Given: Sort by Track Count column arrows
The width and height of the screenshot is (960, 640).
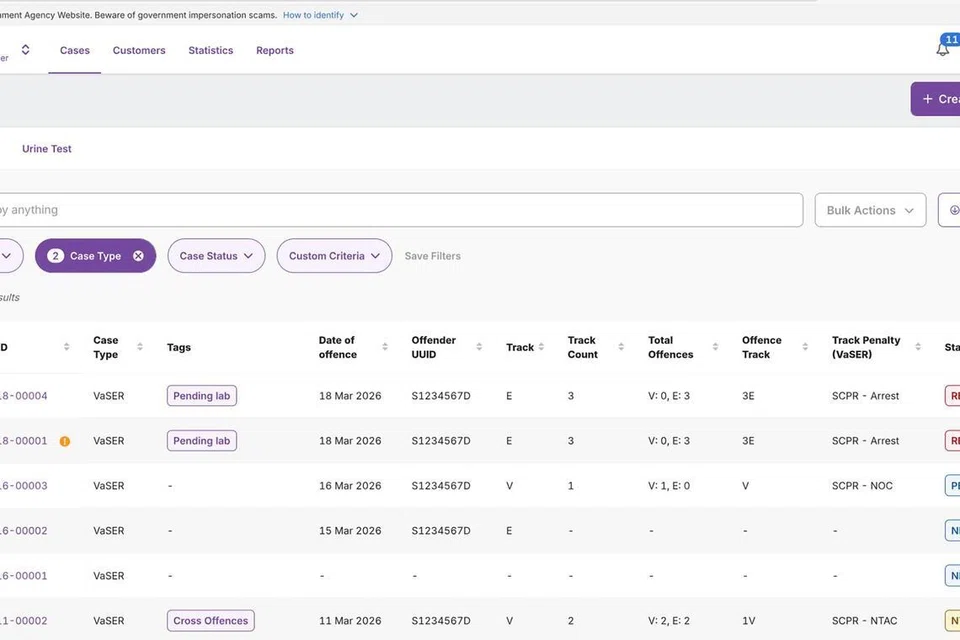Looking at the screenshot, I should click(622, 347).
